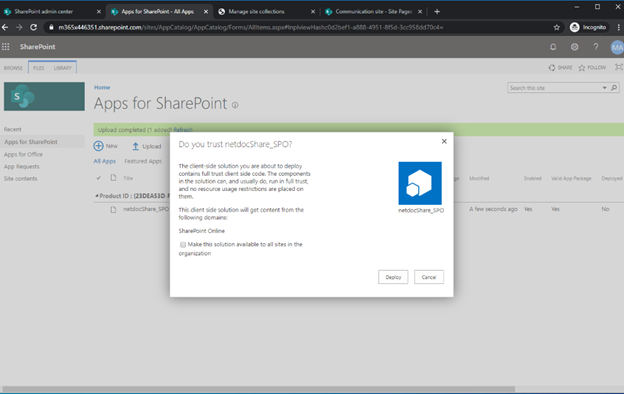Click the FOLLOW button
Image resolution: width=624 pixels, height=394 pixels.
pyautogui.click(x=592, y=68)
